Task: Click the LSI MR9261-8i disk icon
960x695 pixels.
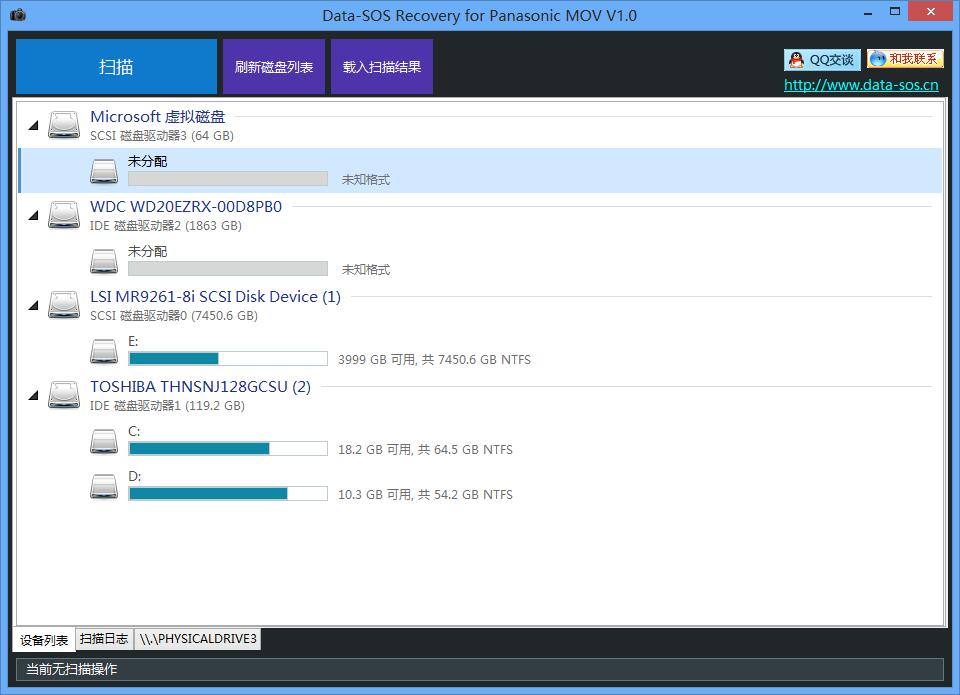Action: point(64,305)
